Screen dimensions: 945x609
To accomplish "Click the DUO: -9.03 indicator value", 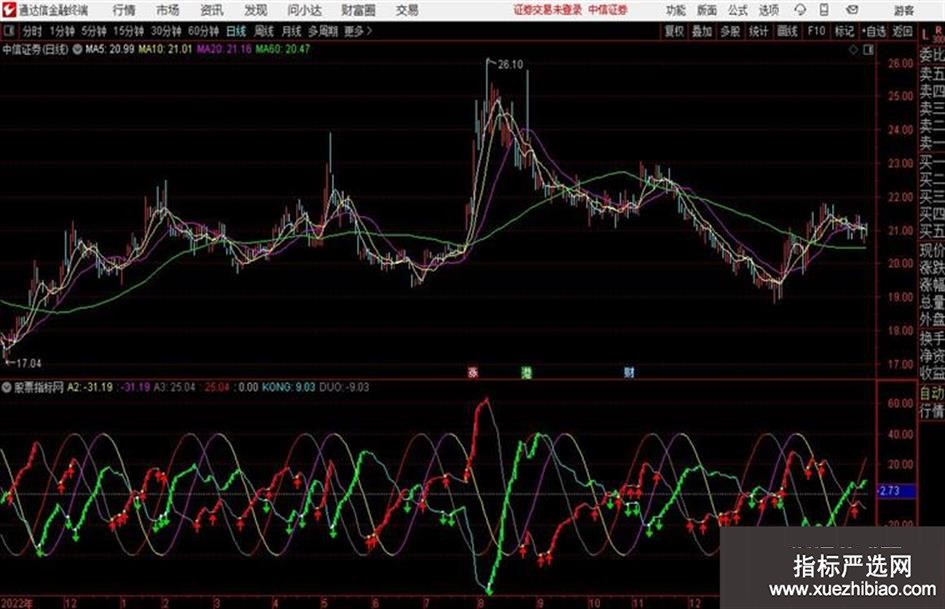I will [x=344, y=388].
